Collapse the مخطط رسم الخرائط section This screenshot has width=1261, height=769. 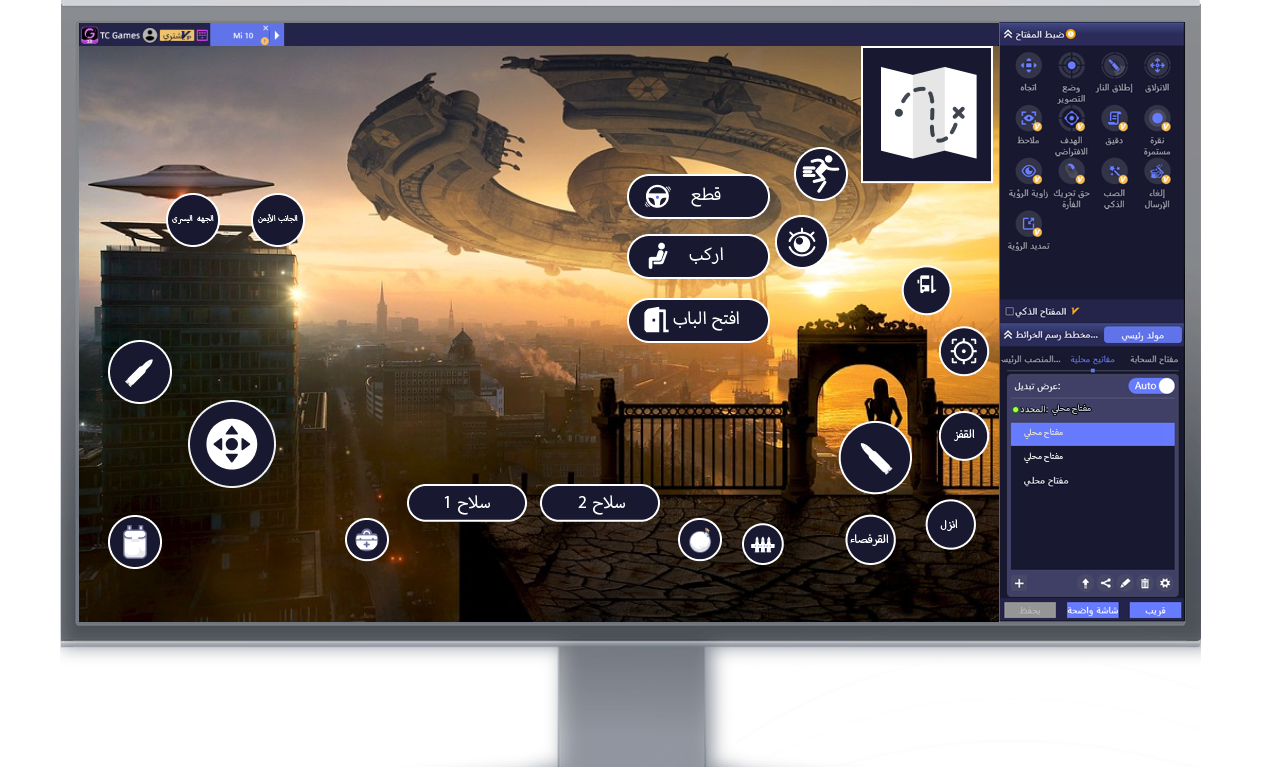click(1008, 334)
